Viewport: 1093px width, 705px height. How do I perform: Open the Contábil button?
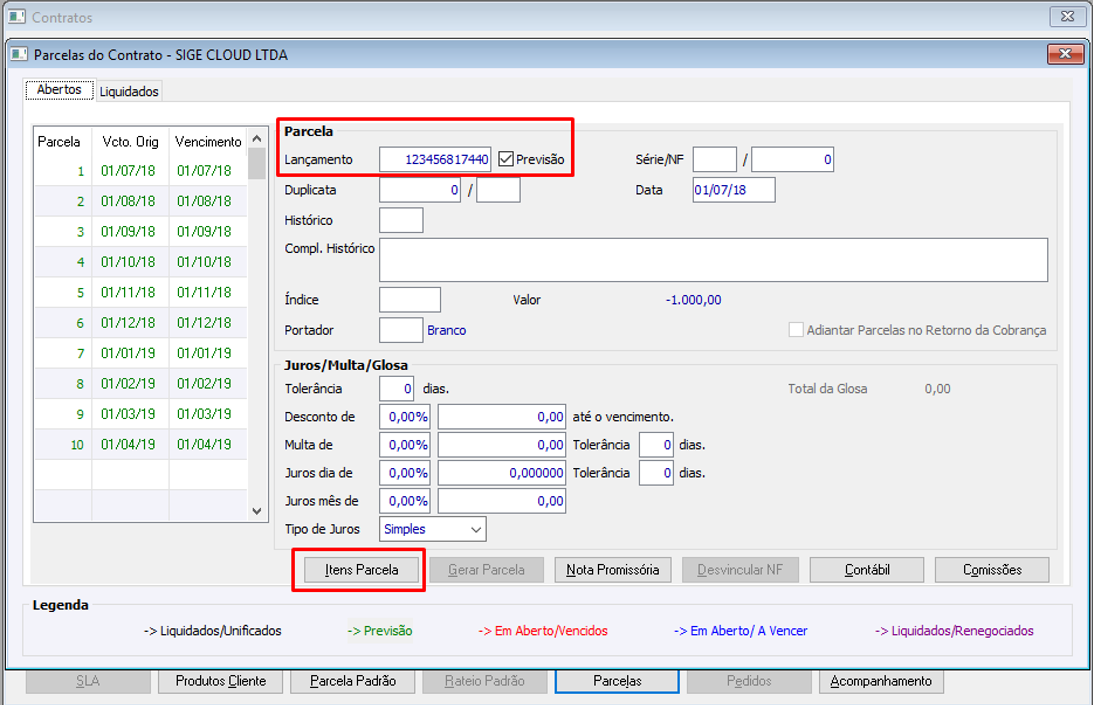867,570
